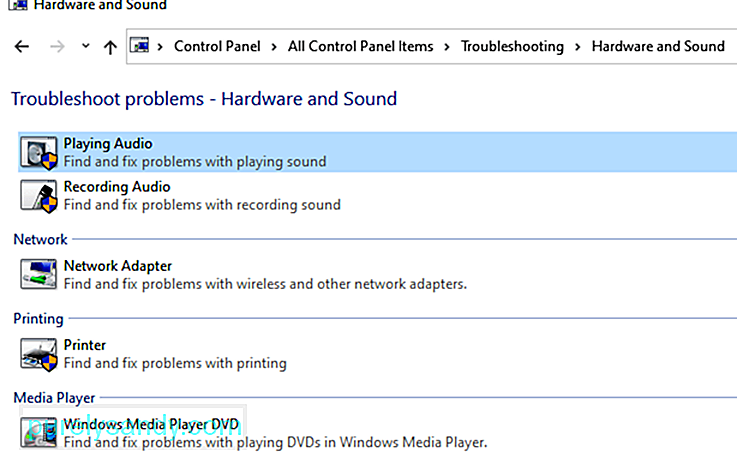The image size is (737, 460).
Task: Click the forward navigation arrow
Action: point(57,47)
